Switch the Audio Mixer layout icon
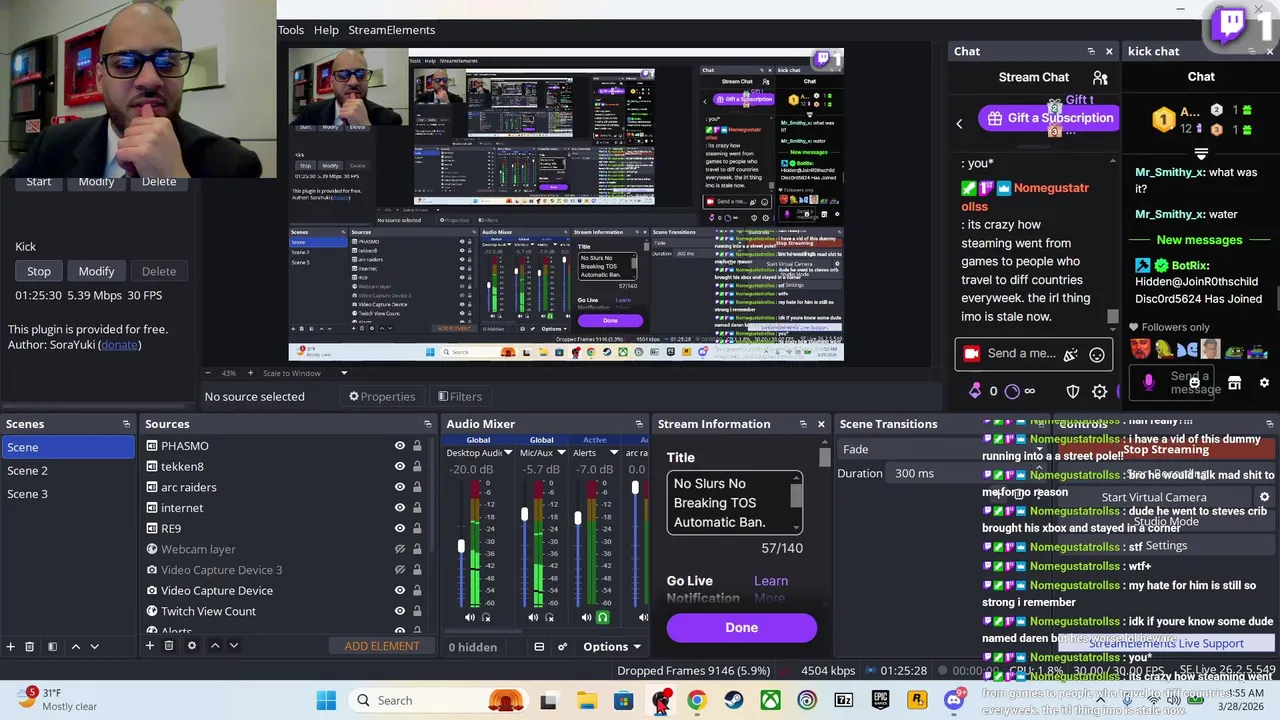The image size is (1280, 720). pyautogui.click(x=539, y=647)
